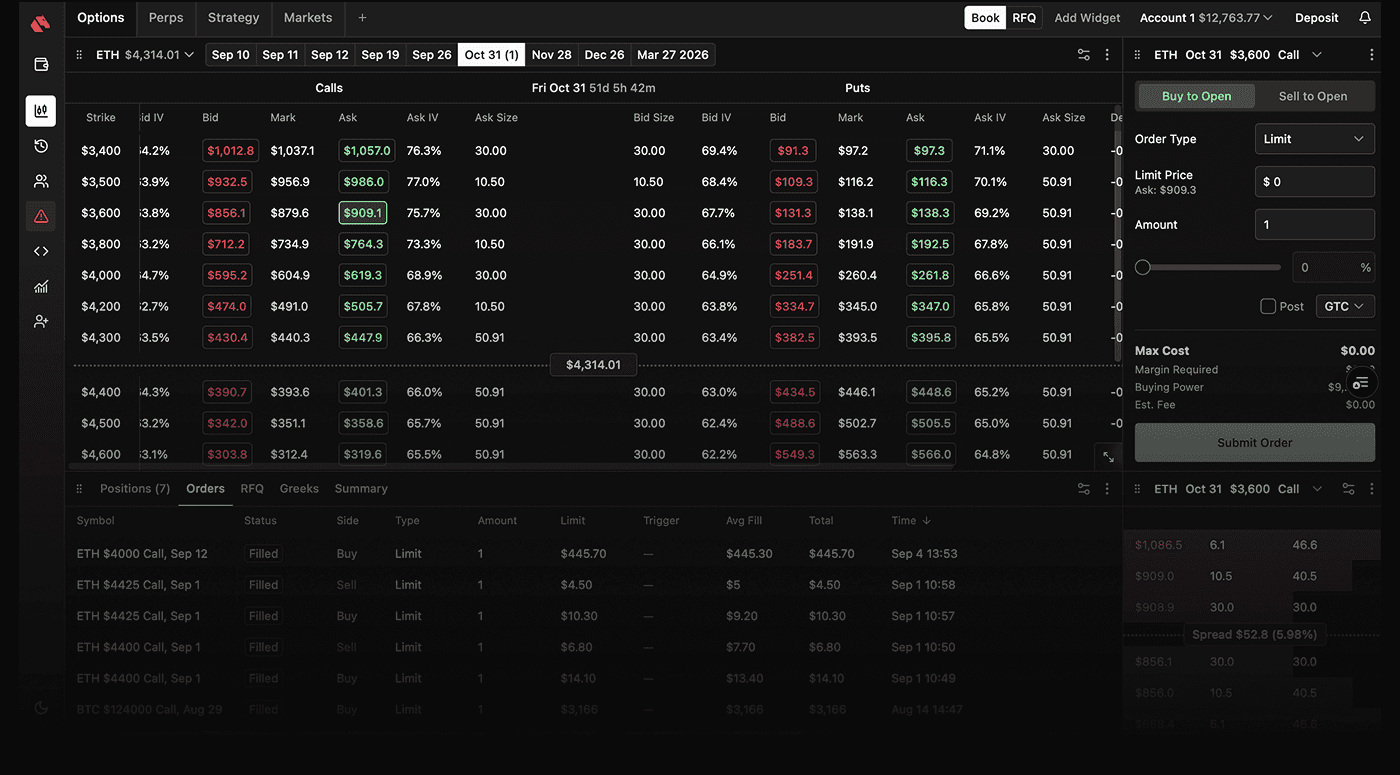
Task: Open options chain filter settings icon
Action: pos(1083,55)
